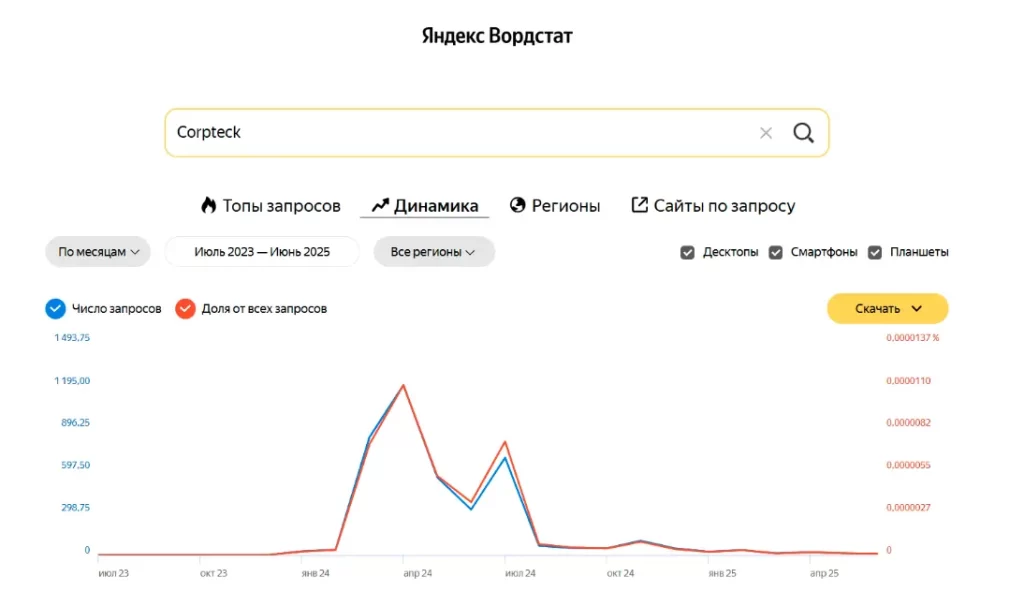Image resolution: width=1024 pixels, height=607 pixels.
Task: Click the 0,0000027 right axis value
Action: [x=908, y=508]
